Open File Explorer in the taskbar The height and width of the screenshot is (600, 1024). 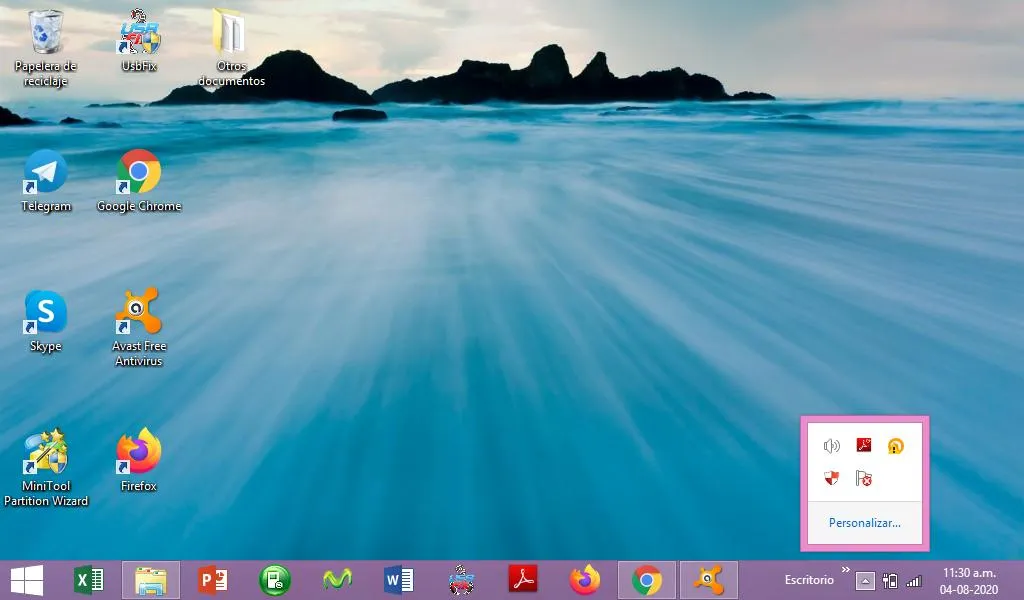(x=151, y=580)
